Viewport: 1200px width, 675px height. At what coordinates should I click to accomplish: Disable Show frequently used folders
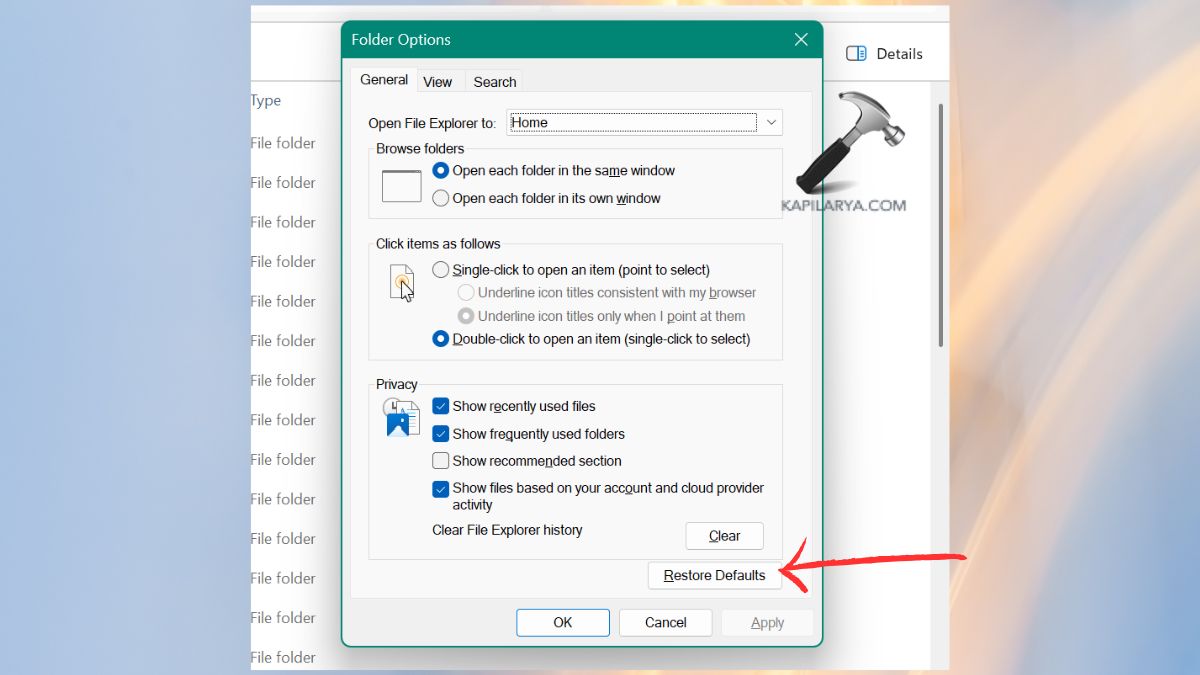point(441,433)
